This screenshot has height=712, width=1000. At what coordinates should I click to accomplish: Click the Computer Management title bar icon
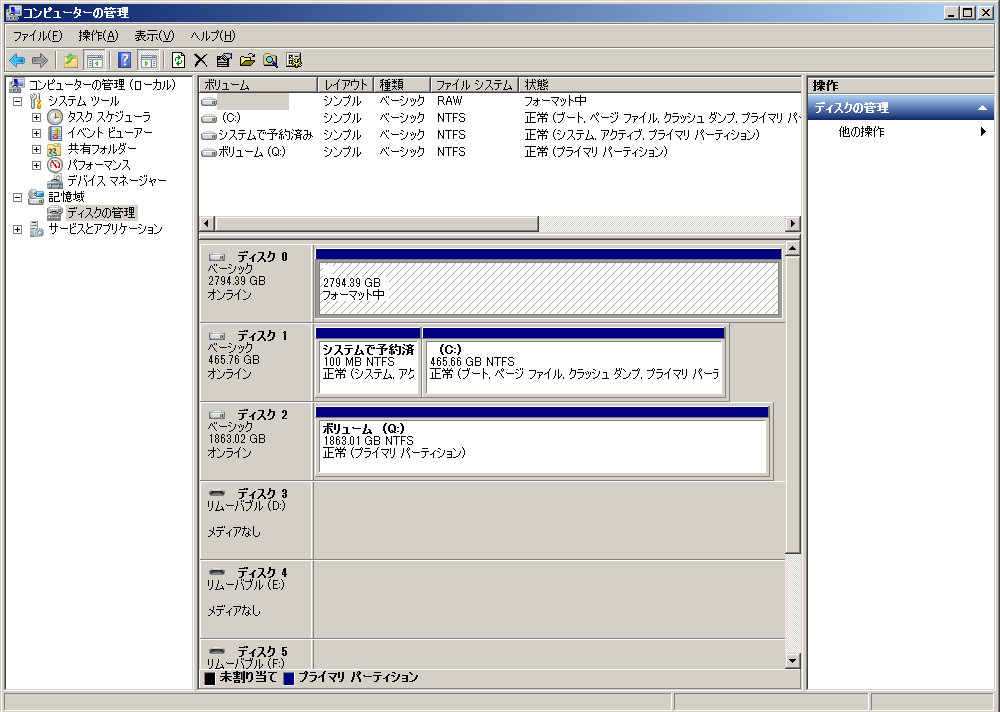13,12
